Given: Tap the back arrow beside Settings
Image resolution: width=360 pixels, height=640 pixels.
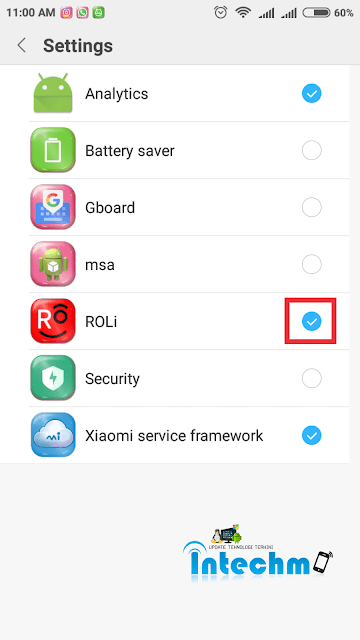Looking at the screenshot, I should point(22,45).
